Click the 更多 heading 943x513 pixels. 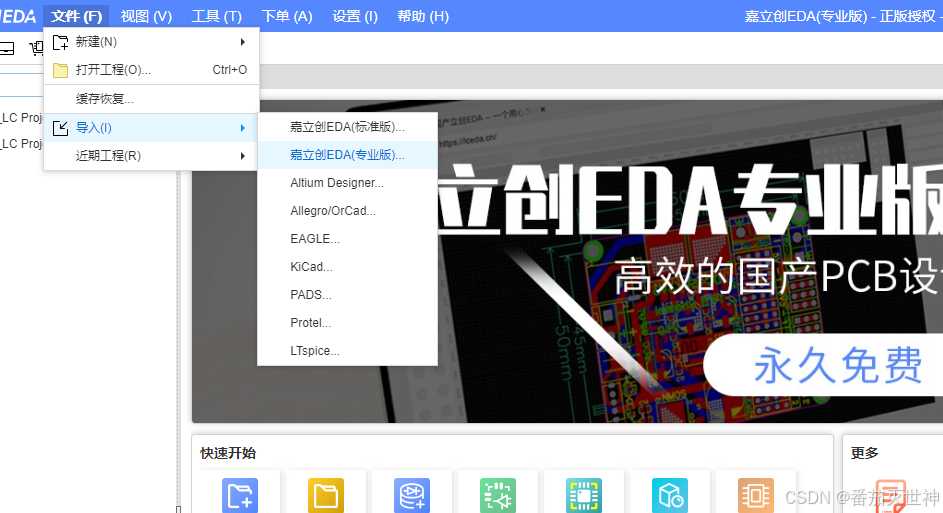click(x=864, y=453)
